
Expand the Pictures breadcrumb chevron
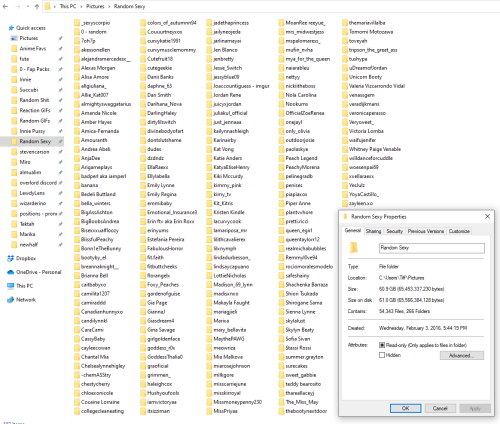click(x=109, y=6)
